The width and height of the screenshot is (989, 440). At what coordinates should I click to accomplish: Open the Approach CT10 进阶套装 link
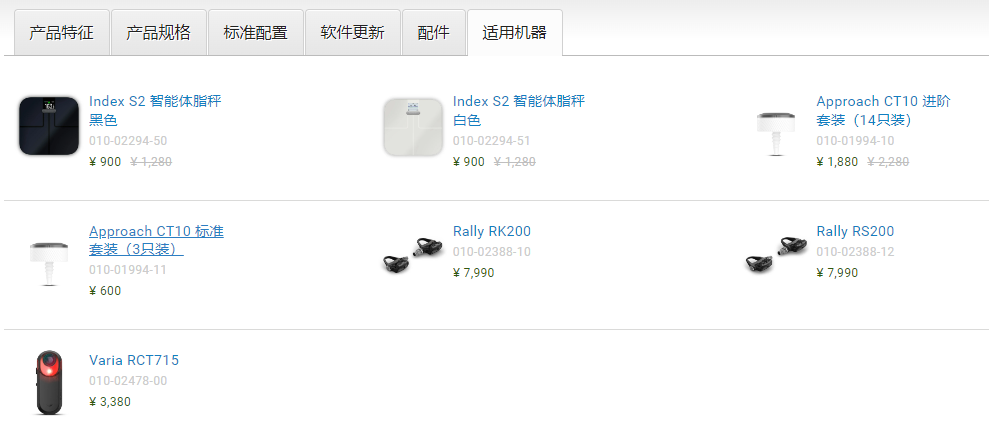tap(884, 110)
